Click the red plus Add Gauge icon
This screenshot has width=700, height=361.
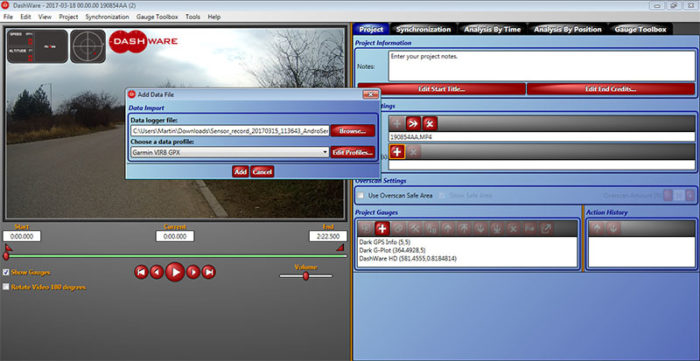point(382,228)
